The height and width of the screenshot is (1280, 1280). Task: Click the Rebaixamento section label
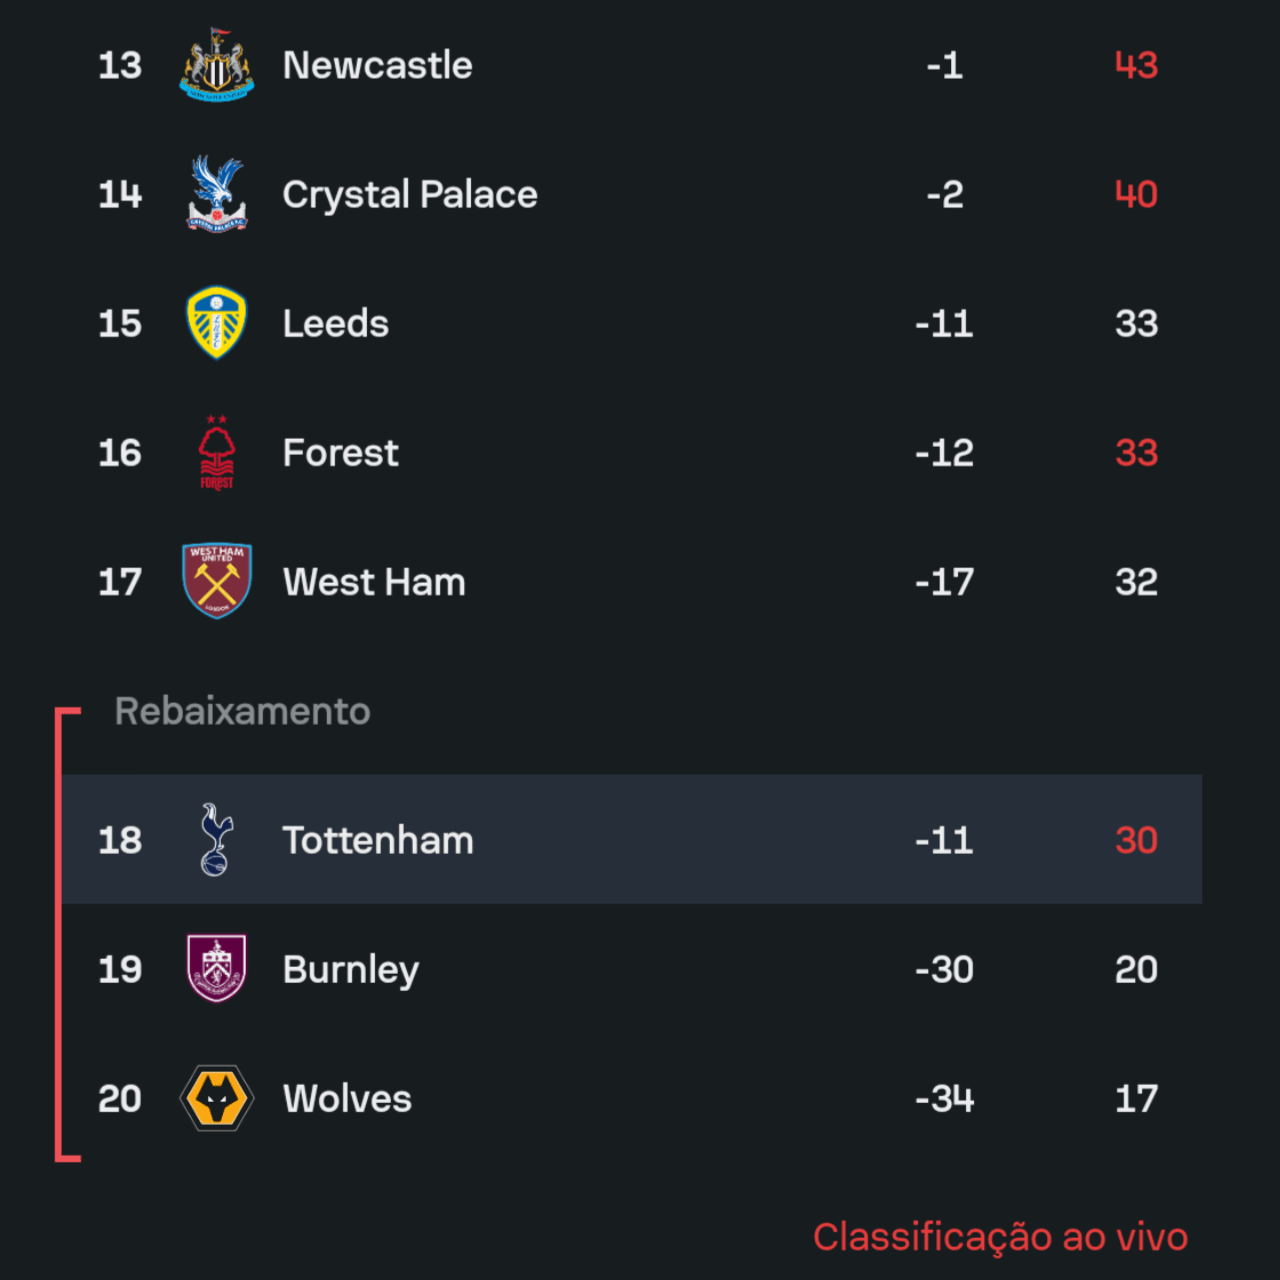(x=243, y=711)
